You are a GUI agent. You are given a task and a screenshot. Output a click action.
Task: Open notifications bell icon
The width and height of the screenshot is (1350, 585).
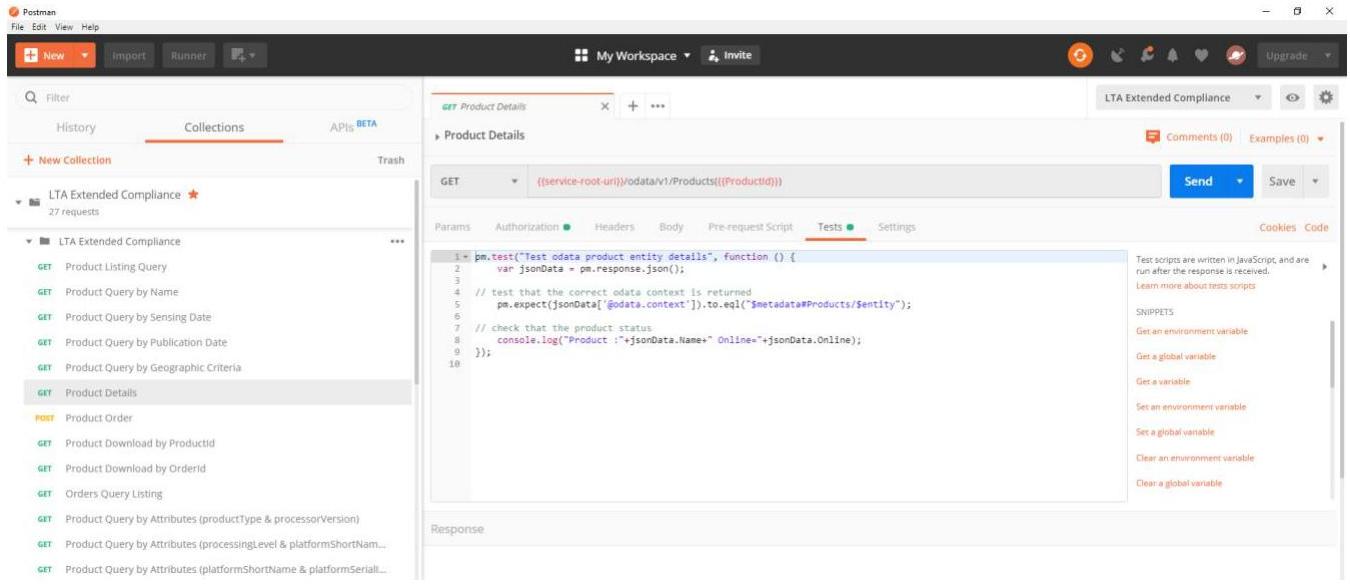[1173, 56]
